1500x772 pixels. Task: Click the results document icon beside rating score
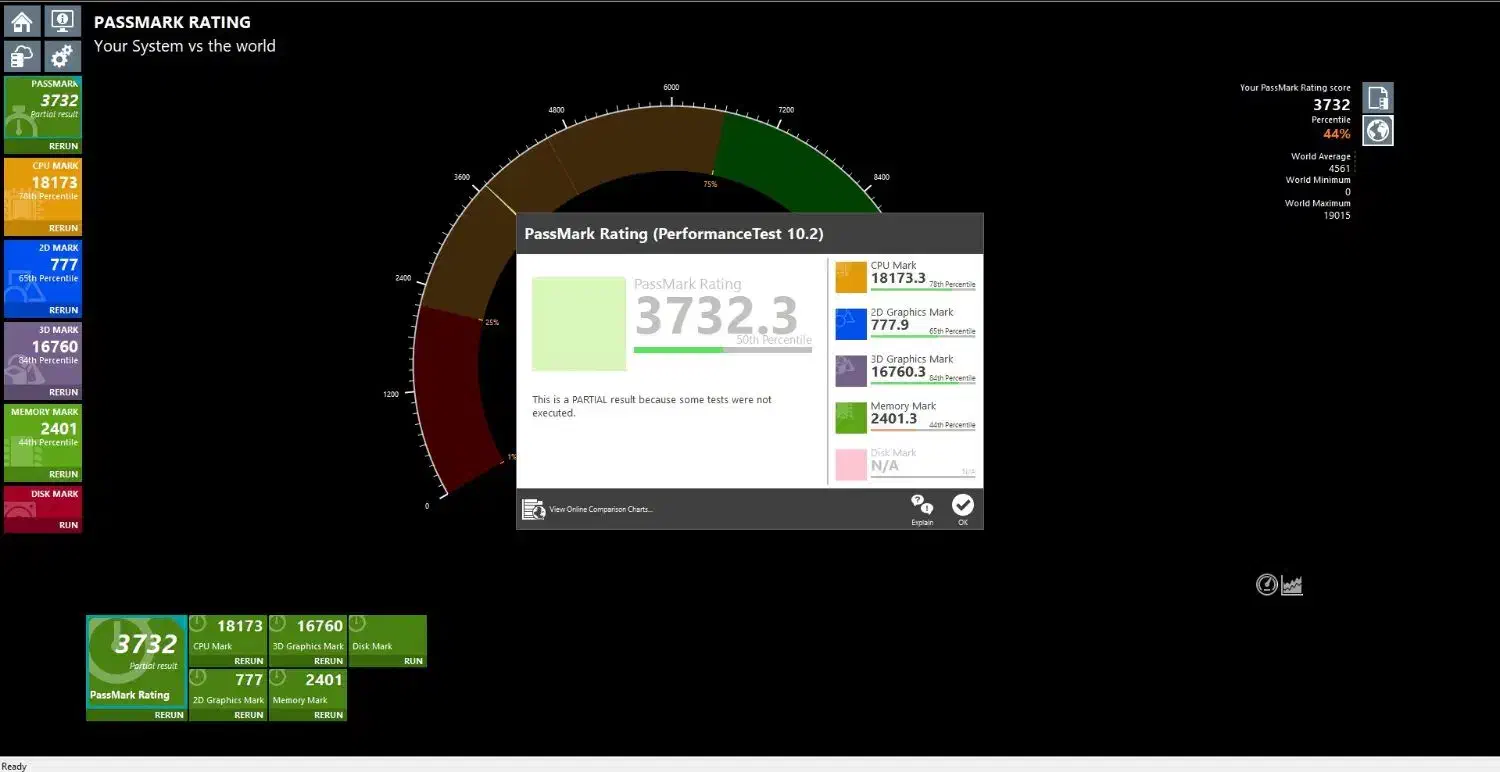click(x=1378, y=97)
